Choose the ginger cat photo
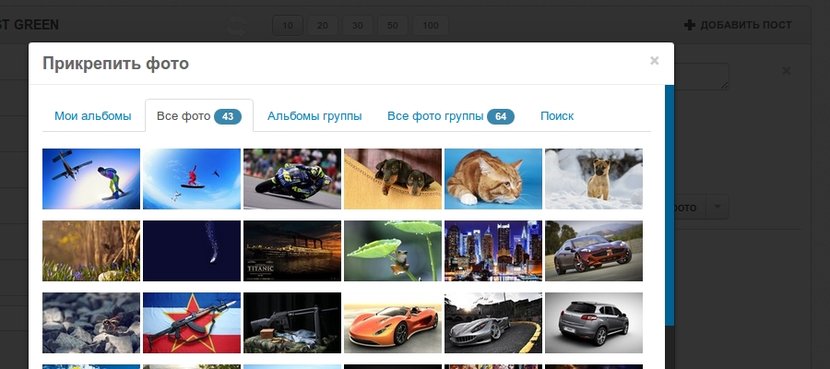 (x=493, y=179)
